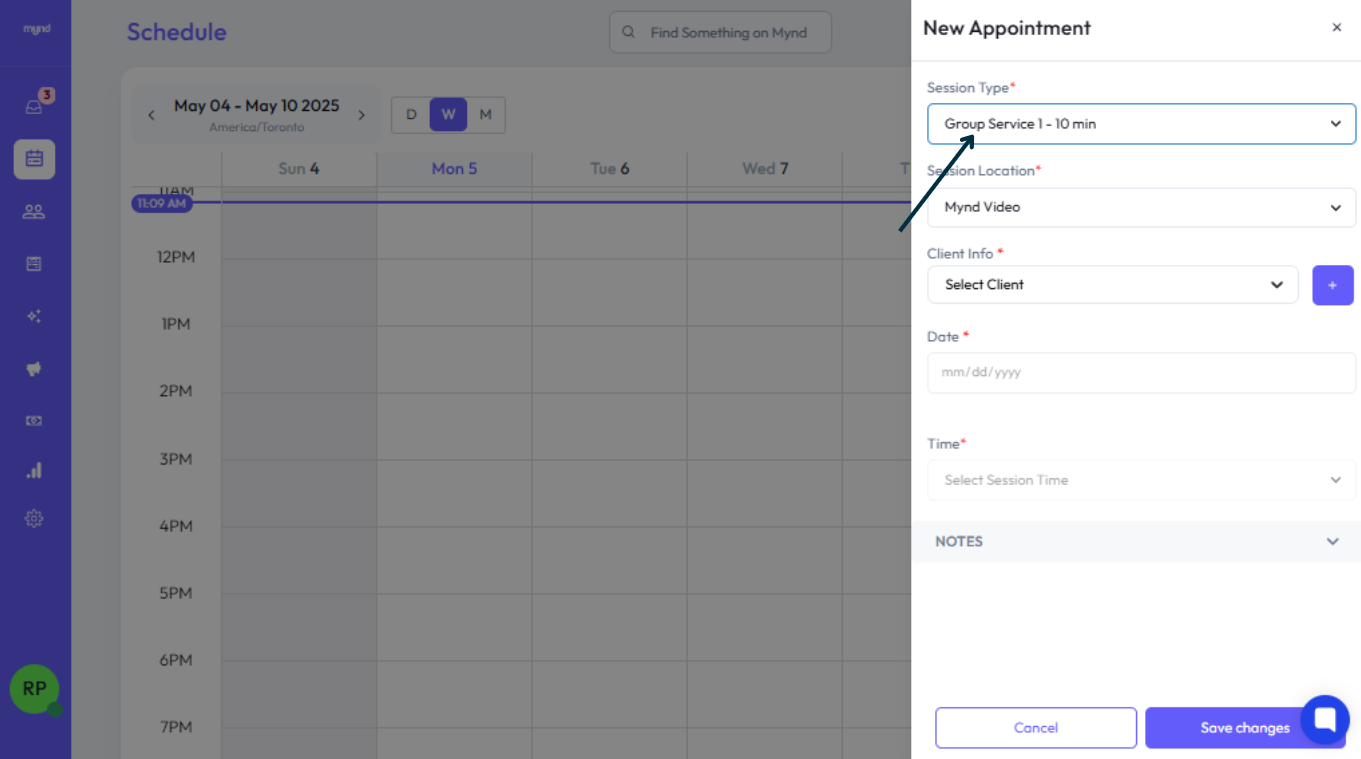The image size is (1361, 759).
Task: Click the chat support bubble icon
Action: tap(1325, 719)
